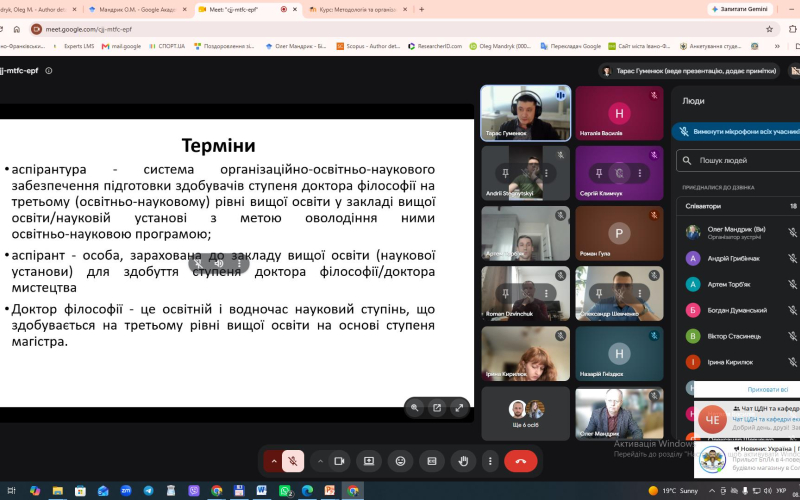Turn on captions with the CC button
Viewport: 800px width, 500px height.
pos(432,461)
